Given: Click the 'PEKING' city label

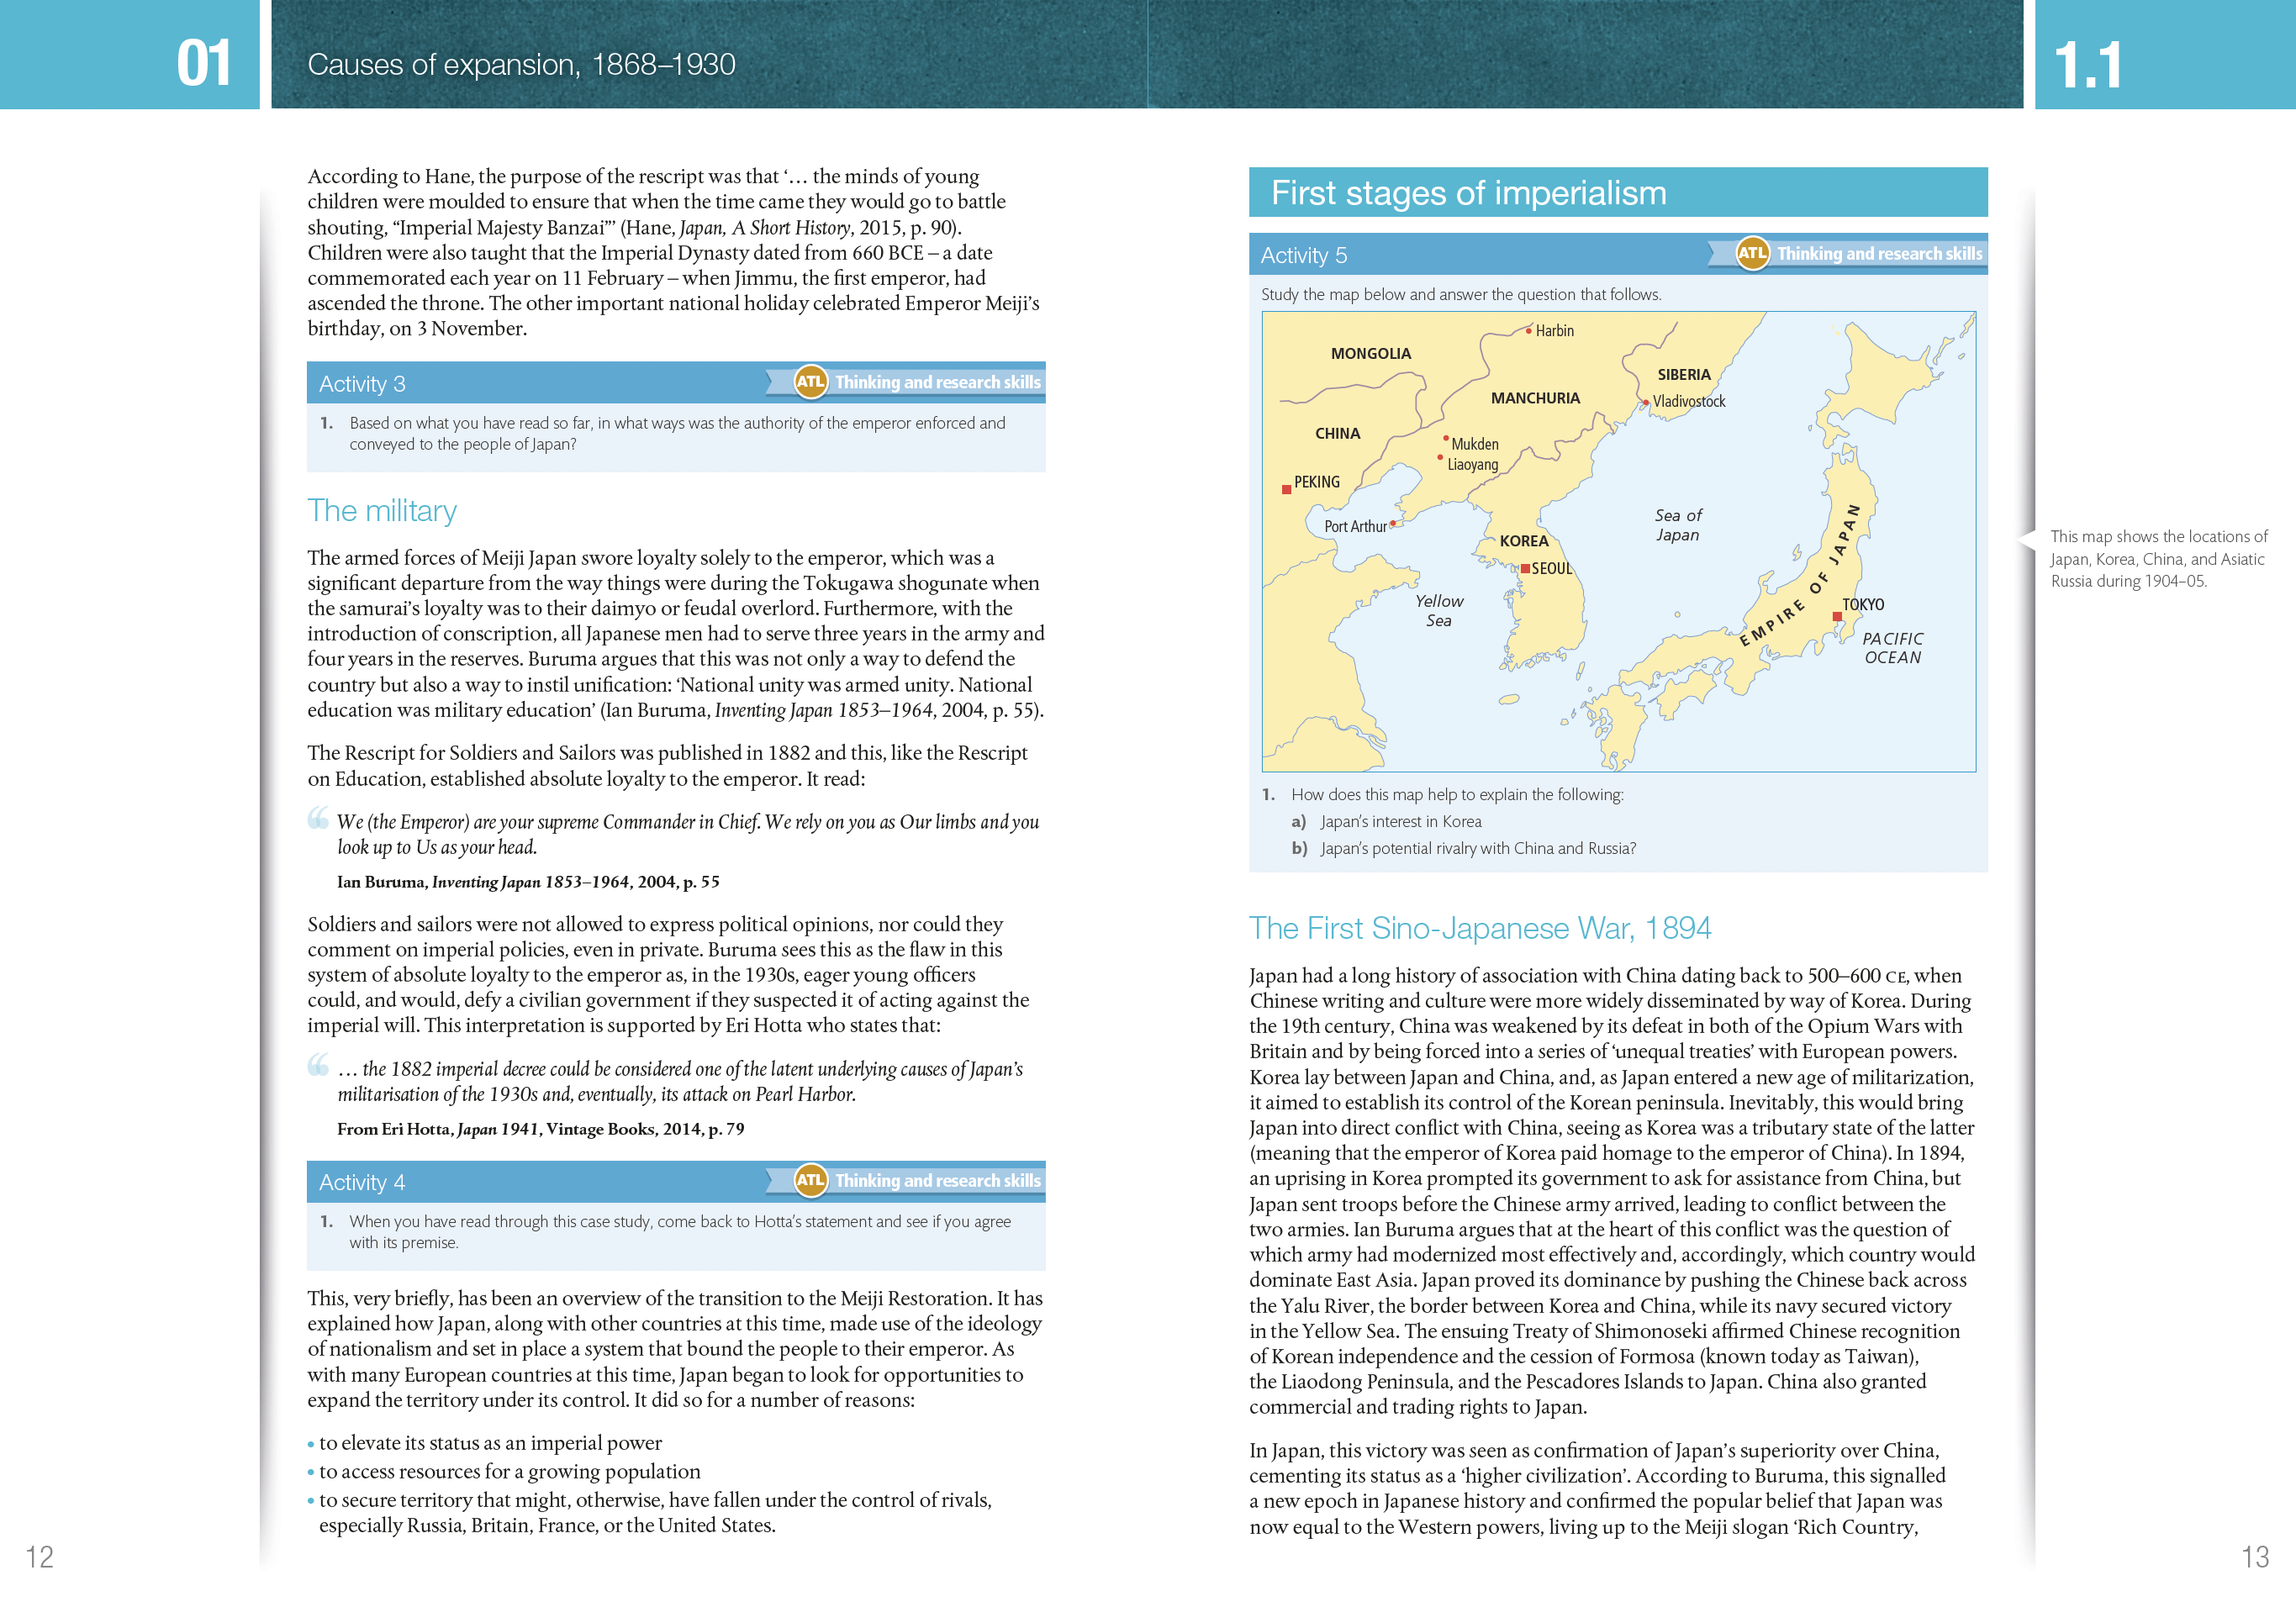Looking at the screenshot, I should [x=1317, y=482].
